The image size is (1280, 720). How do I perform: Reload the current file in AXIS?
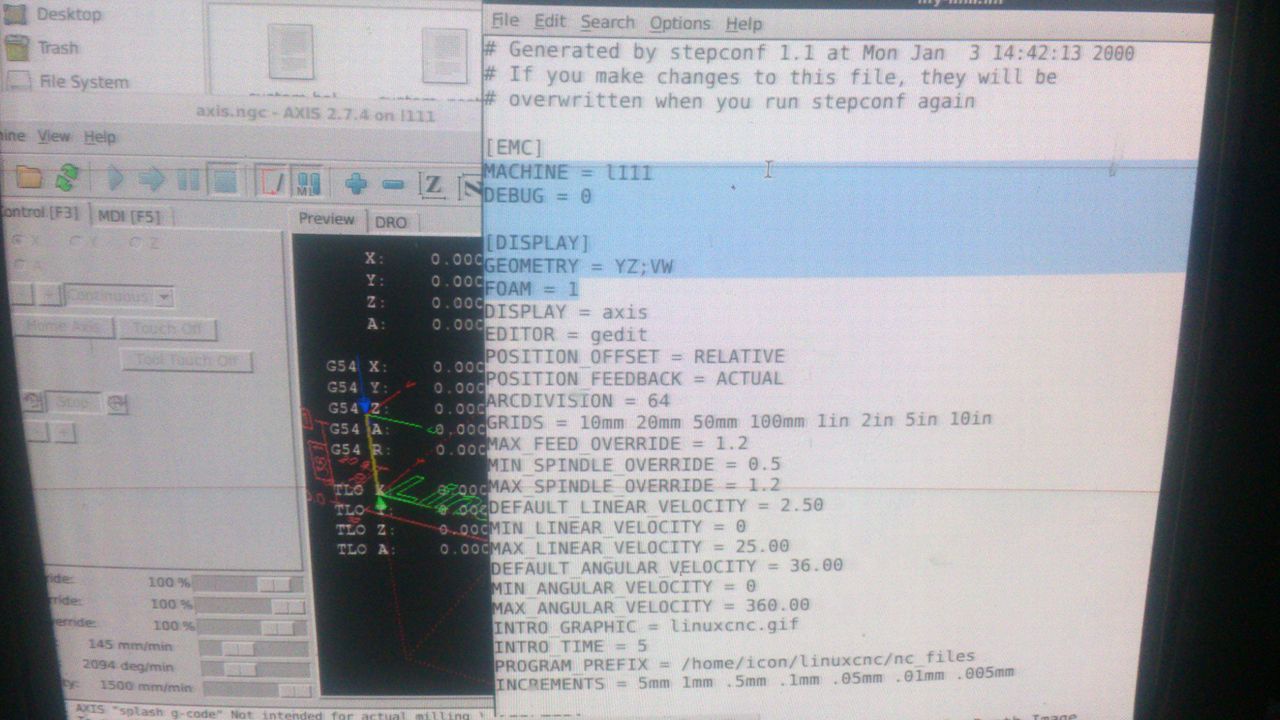pos(67,179)
